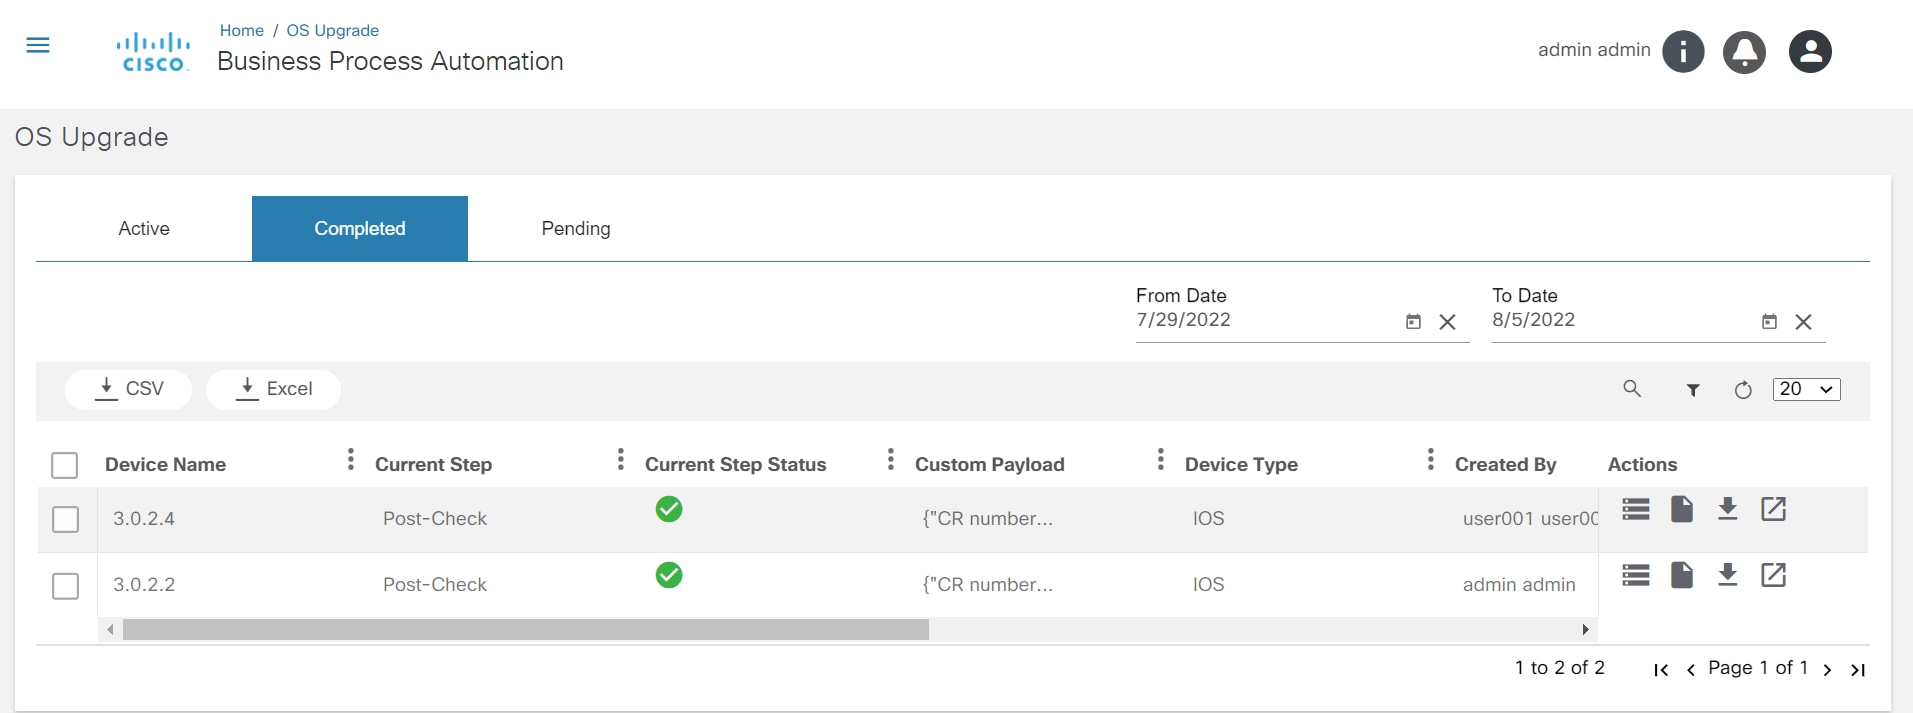Open the hamburger navigation menu
The width and height of the screenshot is (1913, 713).
coord(38,45)
